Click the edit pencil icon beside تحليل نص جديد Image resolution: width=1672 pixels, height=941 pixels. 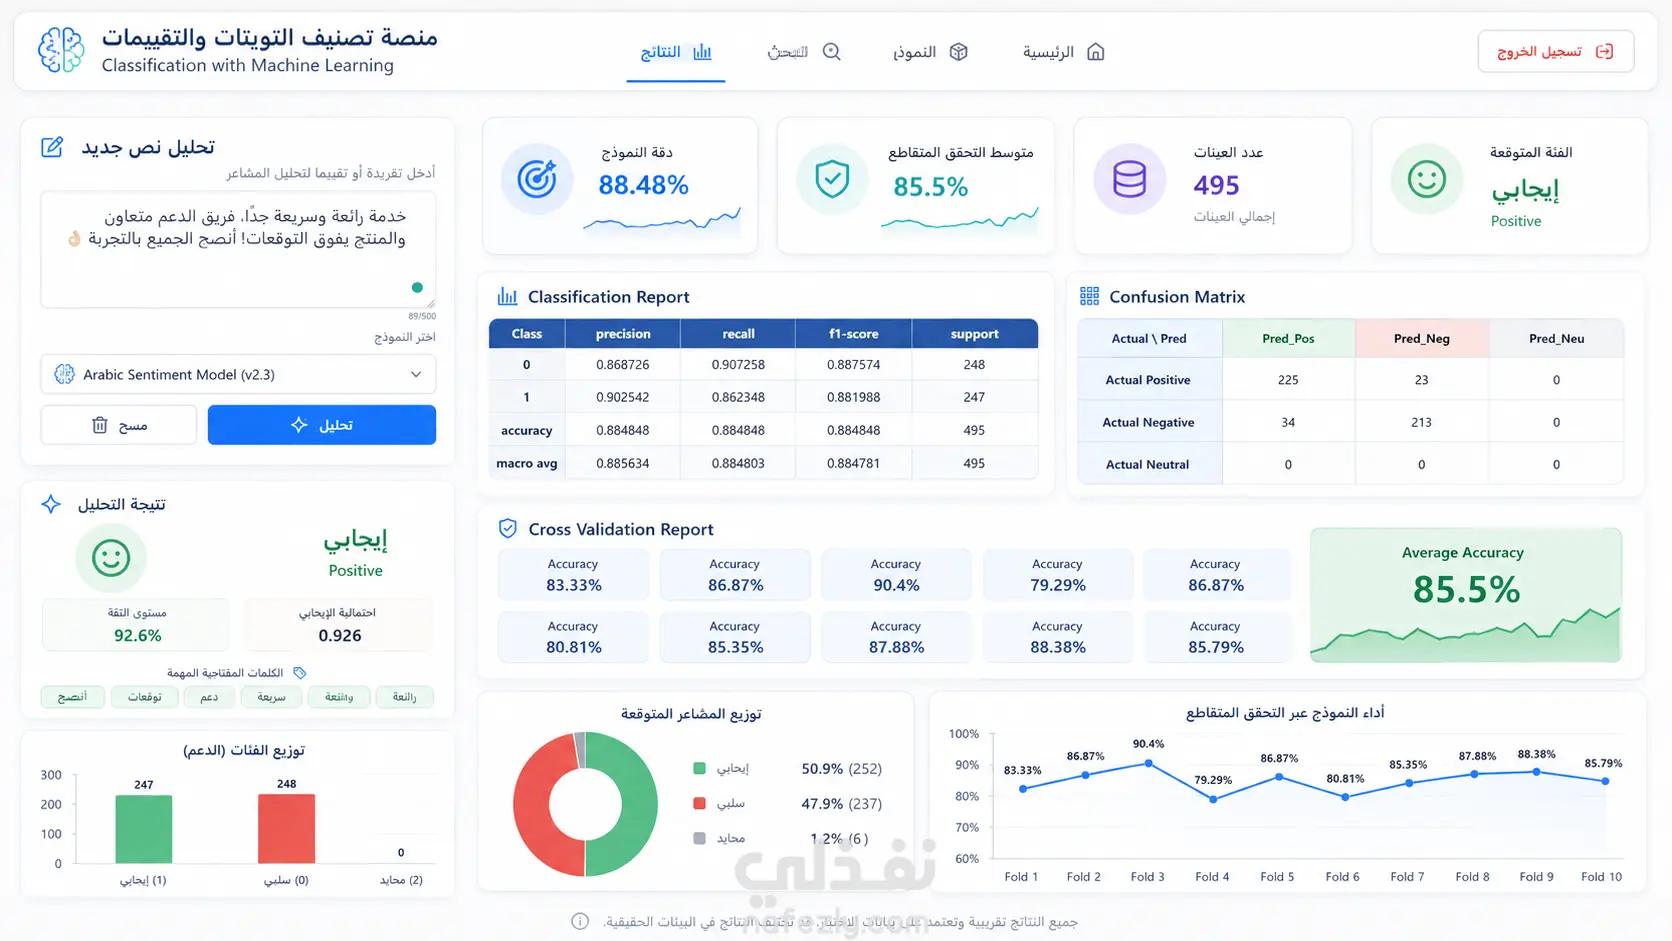tap(52, 148)
